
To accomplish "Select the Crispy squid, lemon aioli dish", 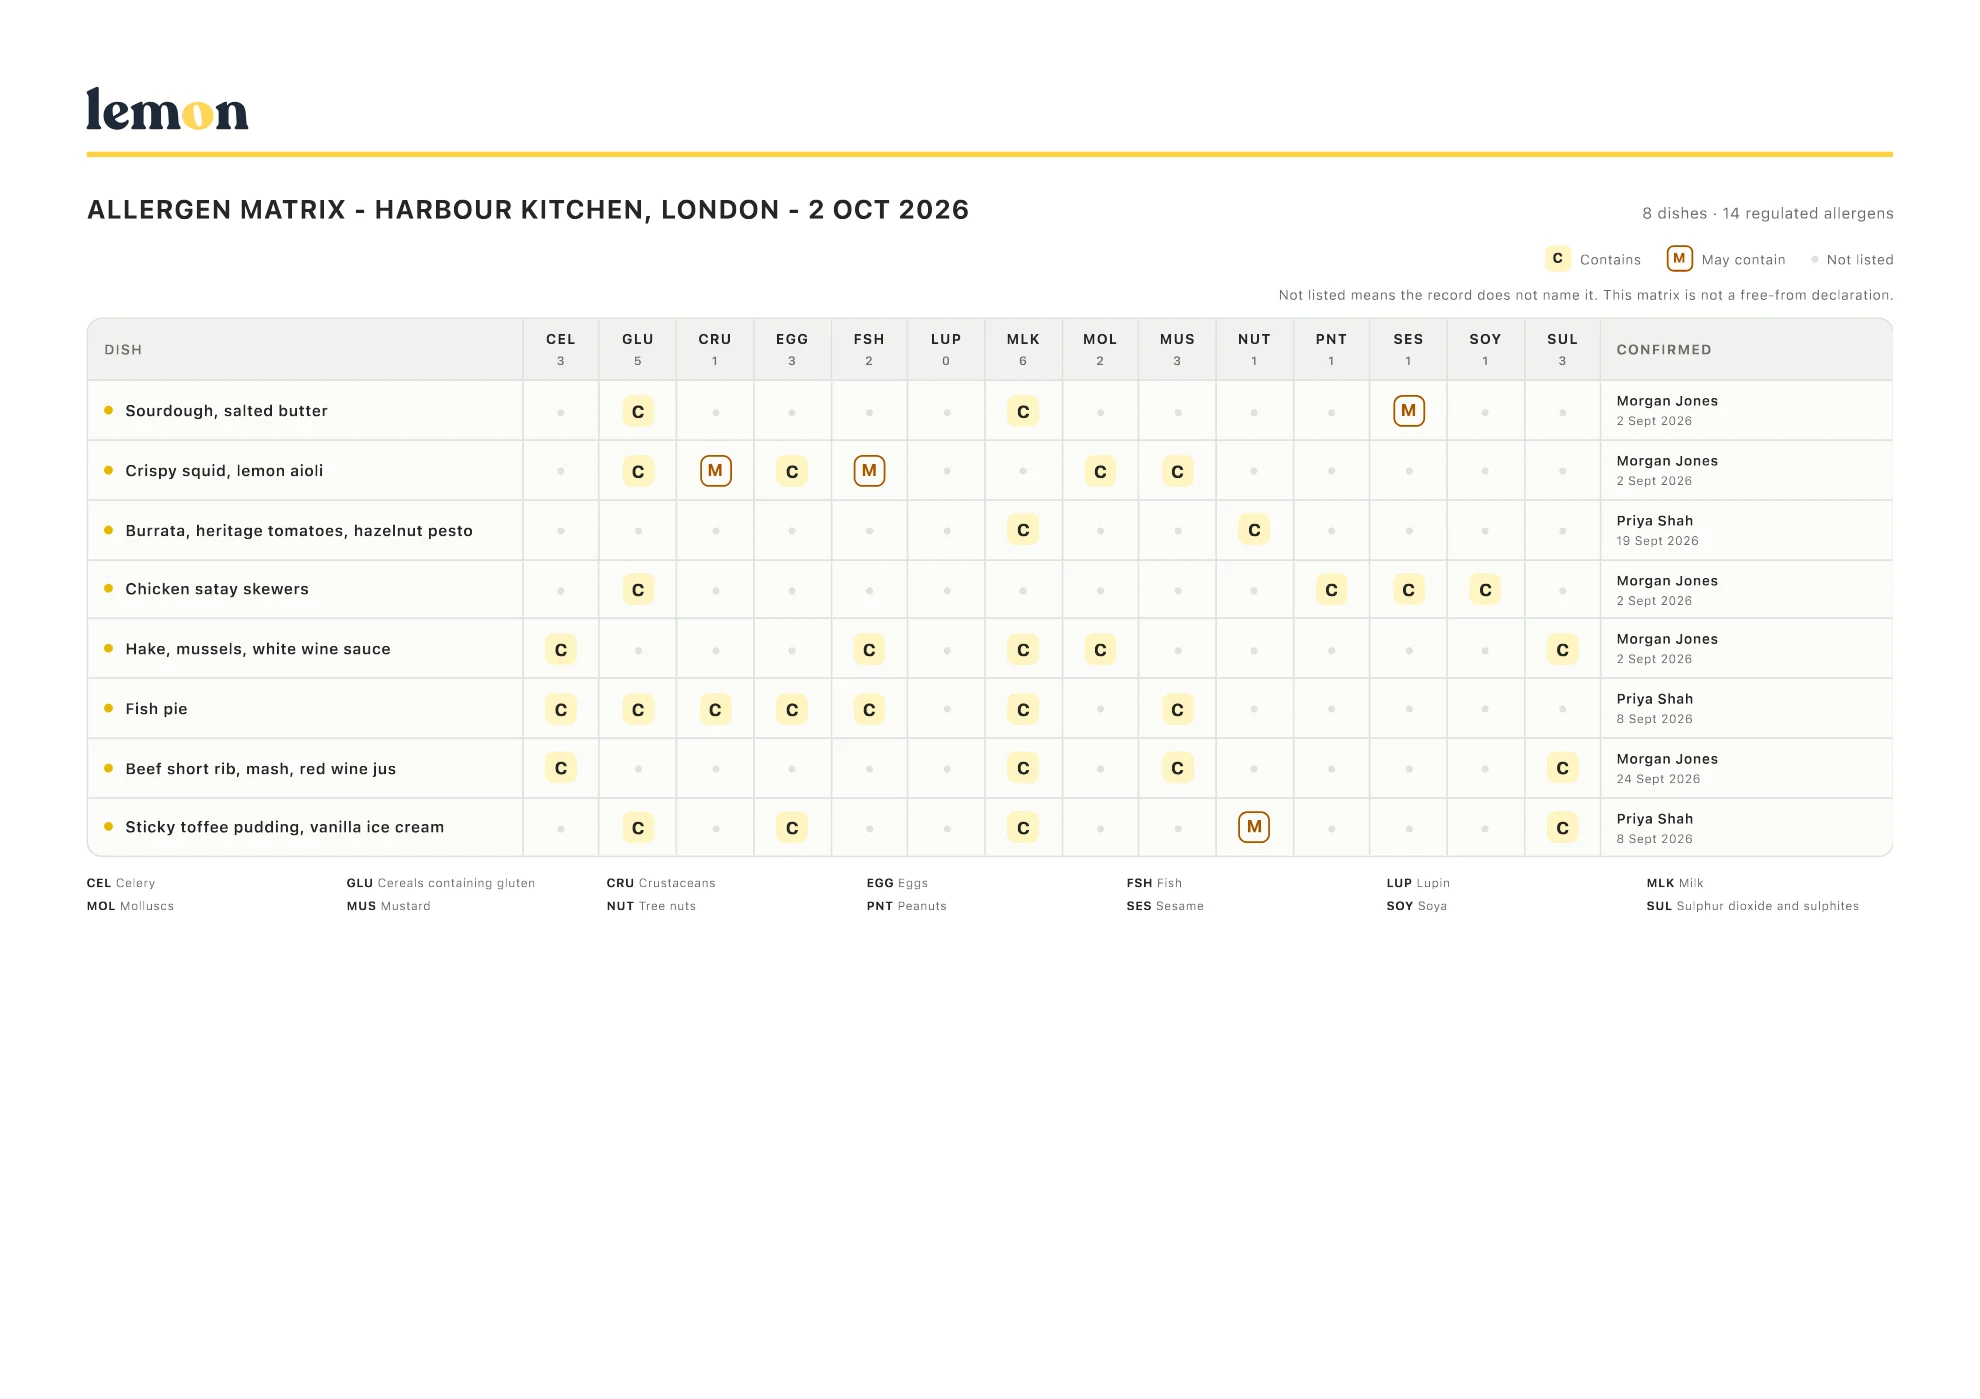I will point(224,471).
